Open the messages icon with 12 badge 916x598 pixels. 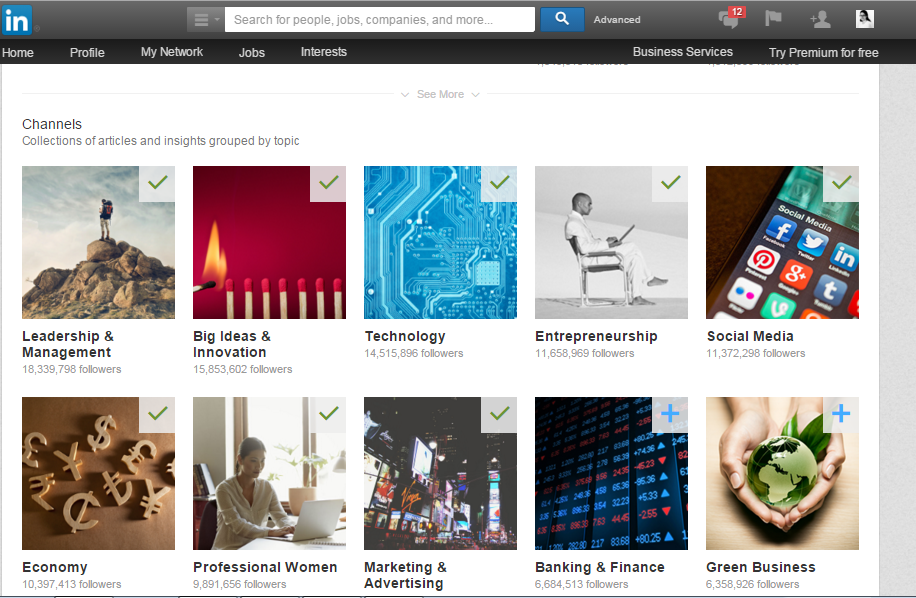[730, 19]
